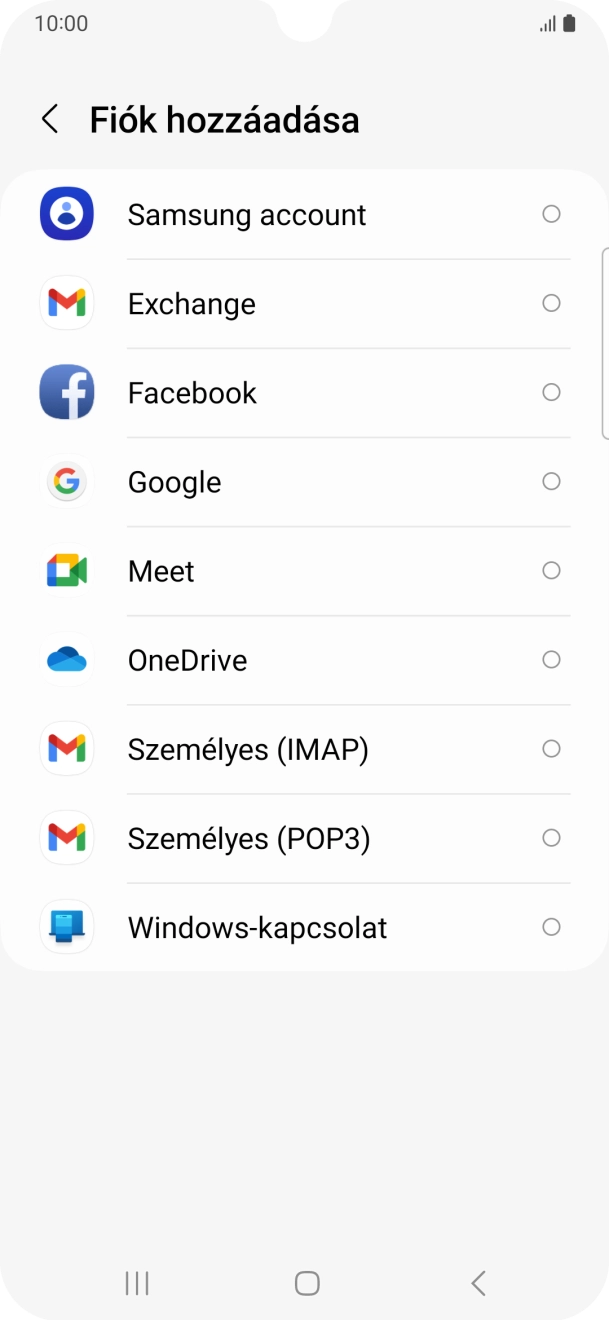Open Facebook account setup via its icon
609x1320 pixels.
coord(66,392)
